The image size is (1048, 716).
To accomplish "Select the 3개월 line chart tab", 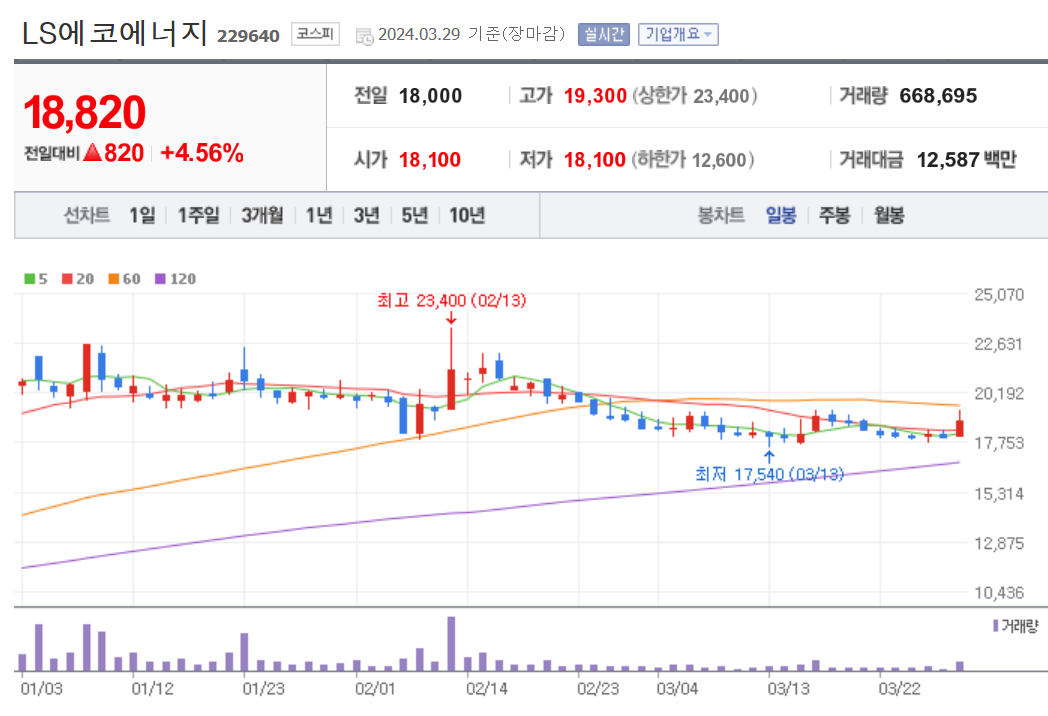I will pyautogui.click(x=262, y=215).
